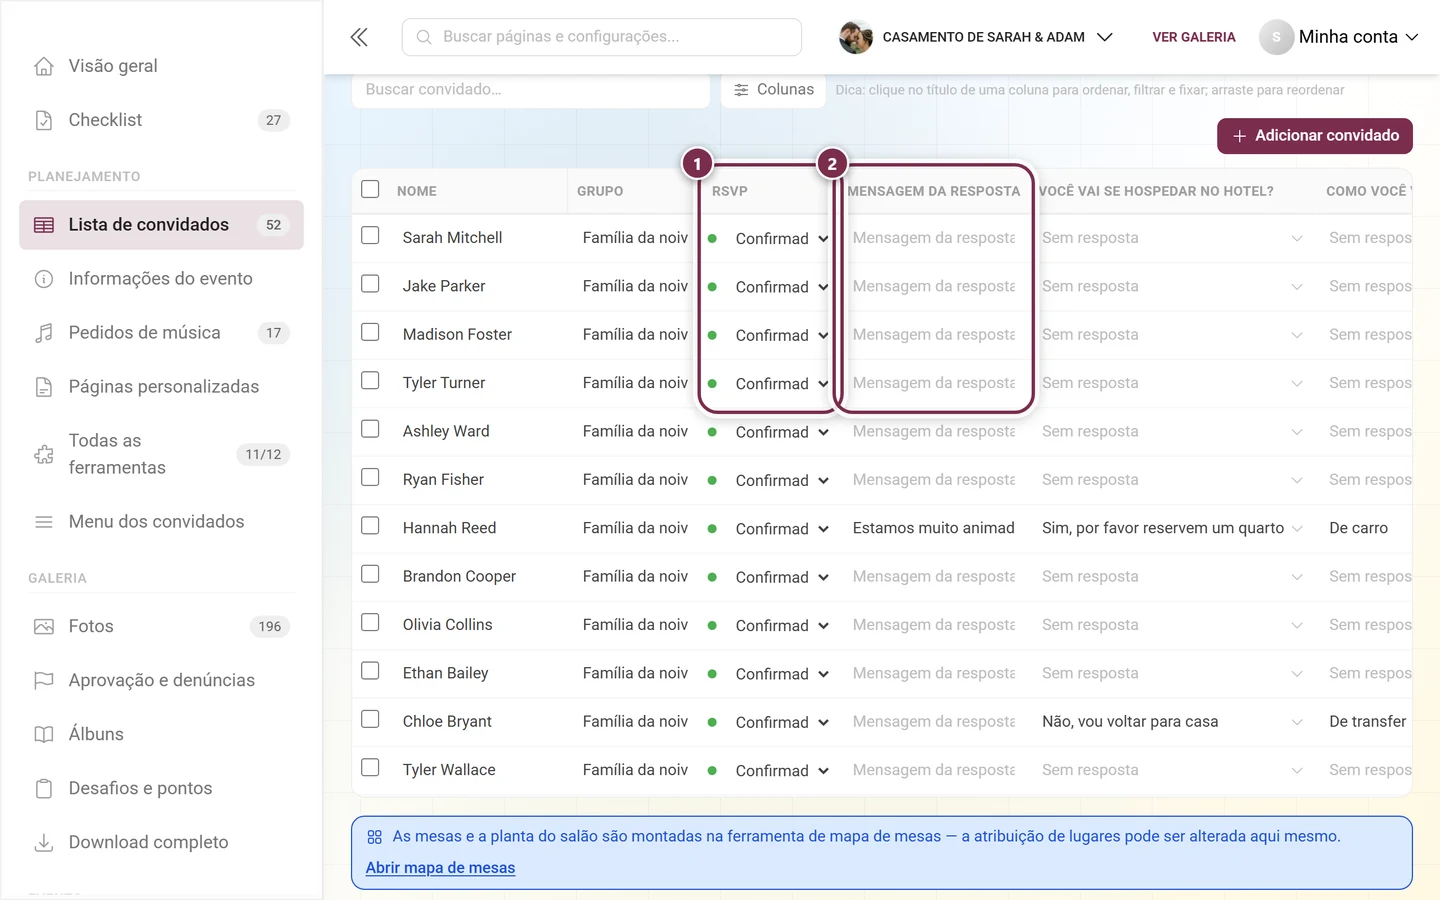Open the RSVP status dropdown for Ryan Fisher
The width and height of the screenshot is (1440, 900).
point(770,480)
